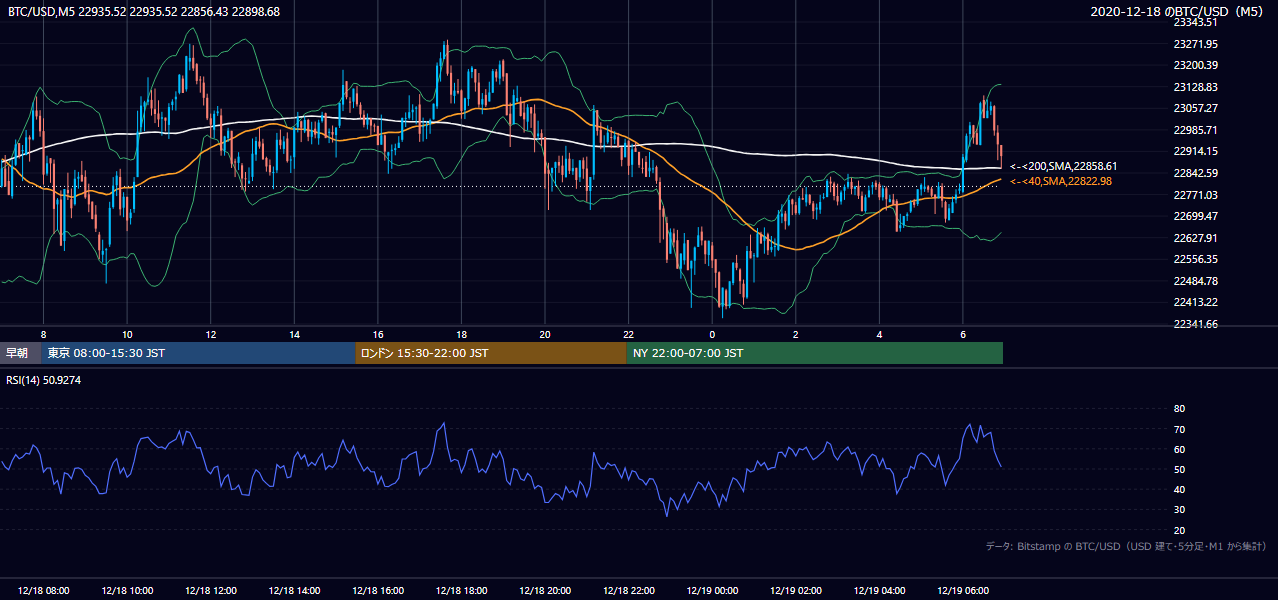Viewport: 1278px width, 600px height.
Task: Click hour tick 20 under price chart
Action: tap(545, 334)
